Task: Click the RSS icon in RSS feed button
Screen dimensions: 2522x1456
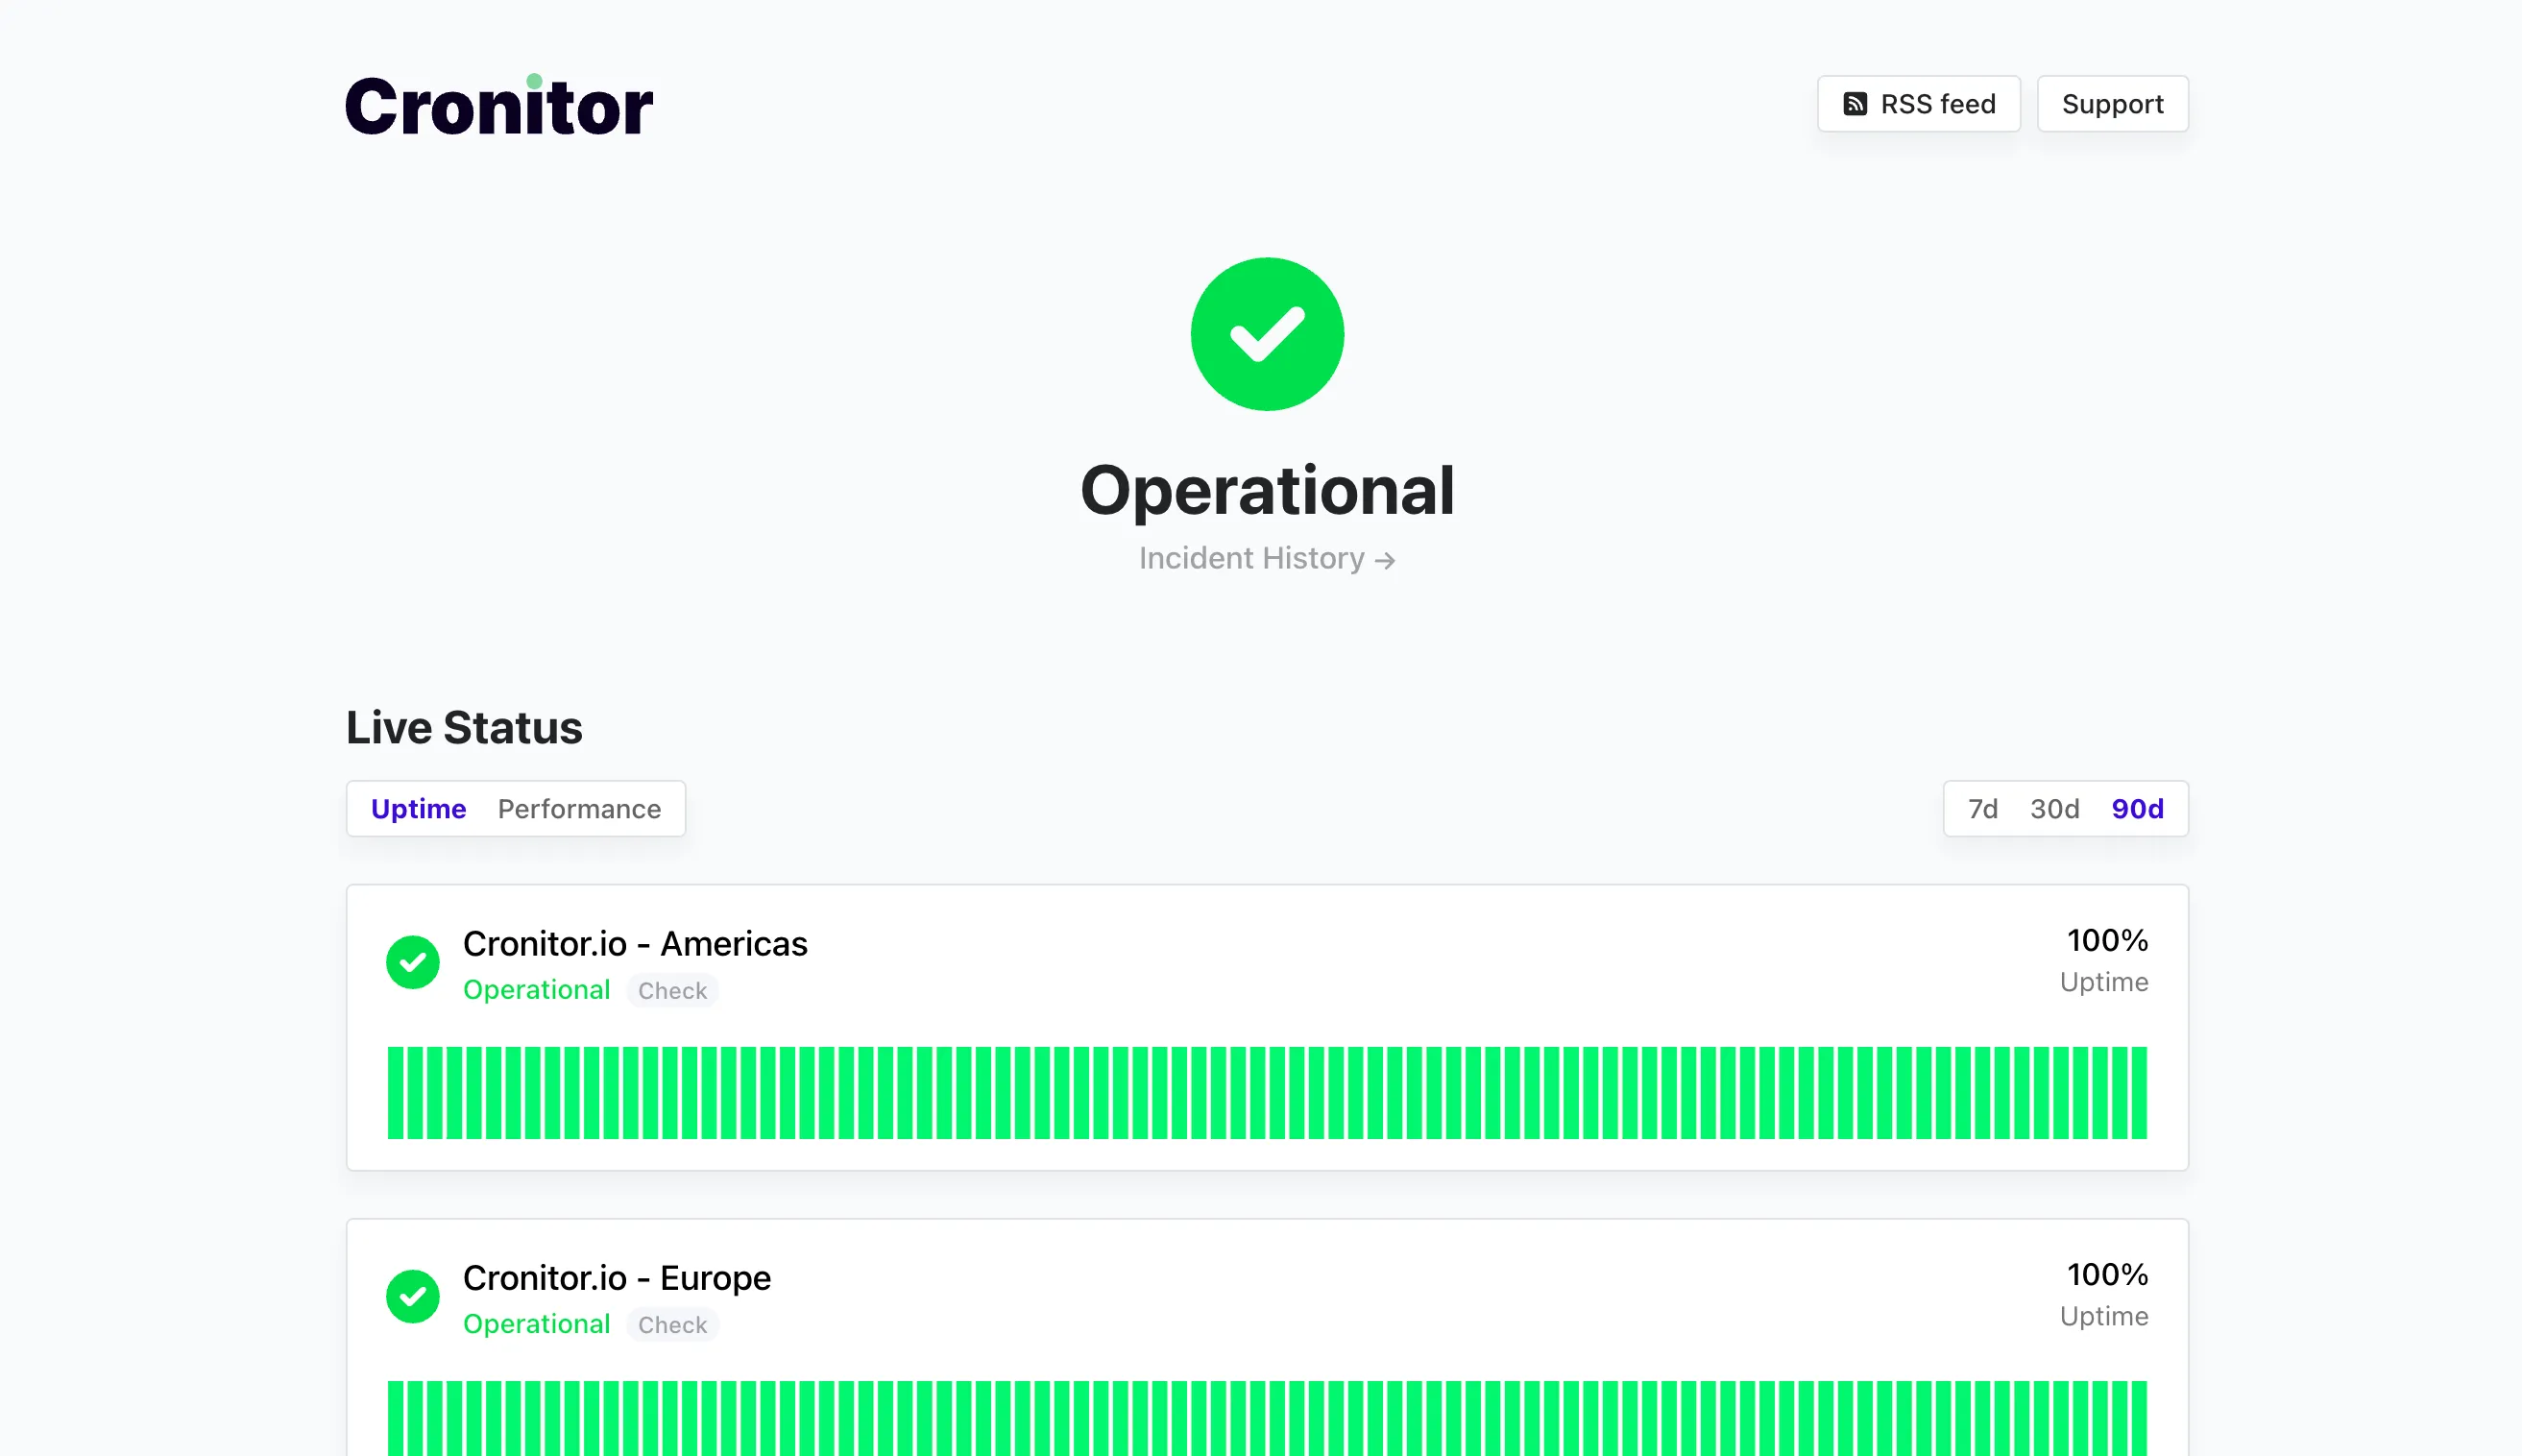Action: (1855, 104)
